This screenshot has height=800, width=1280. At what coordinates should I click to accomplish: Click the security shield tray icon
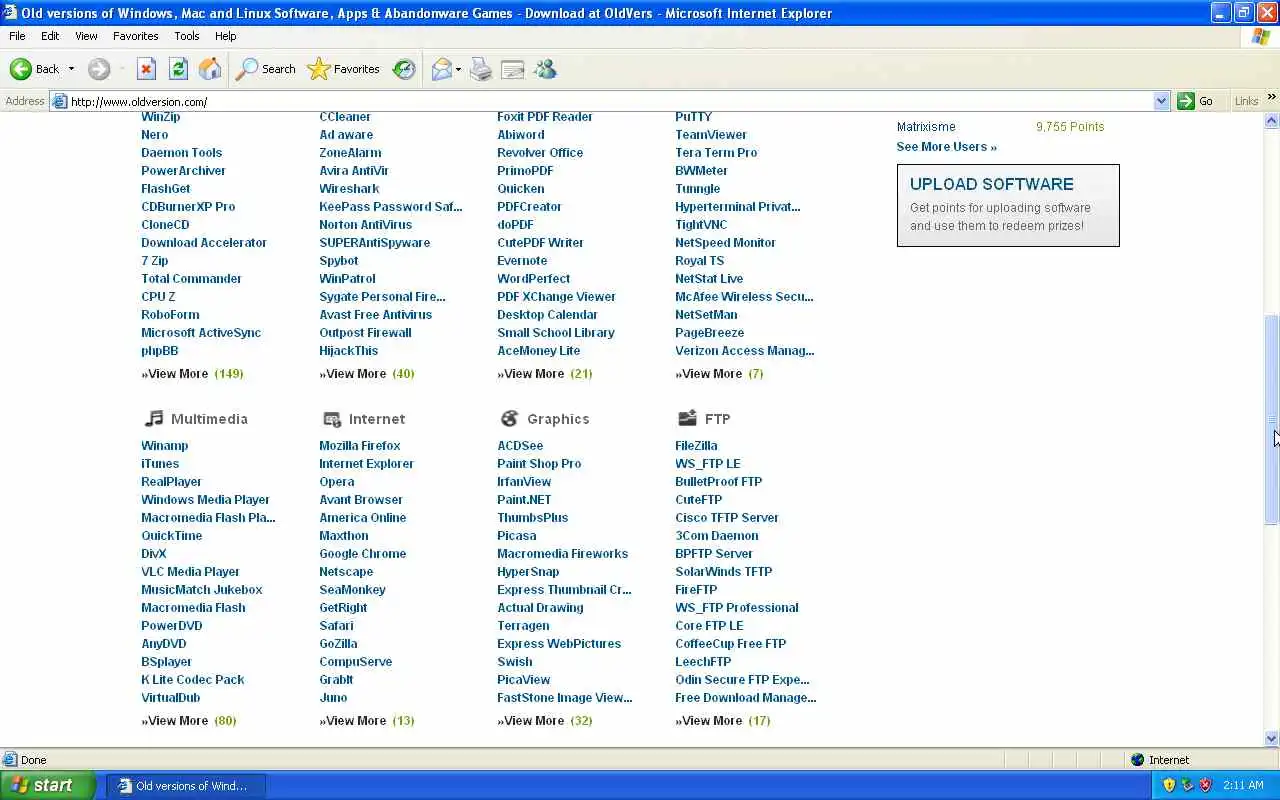click(1169, 785)
